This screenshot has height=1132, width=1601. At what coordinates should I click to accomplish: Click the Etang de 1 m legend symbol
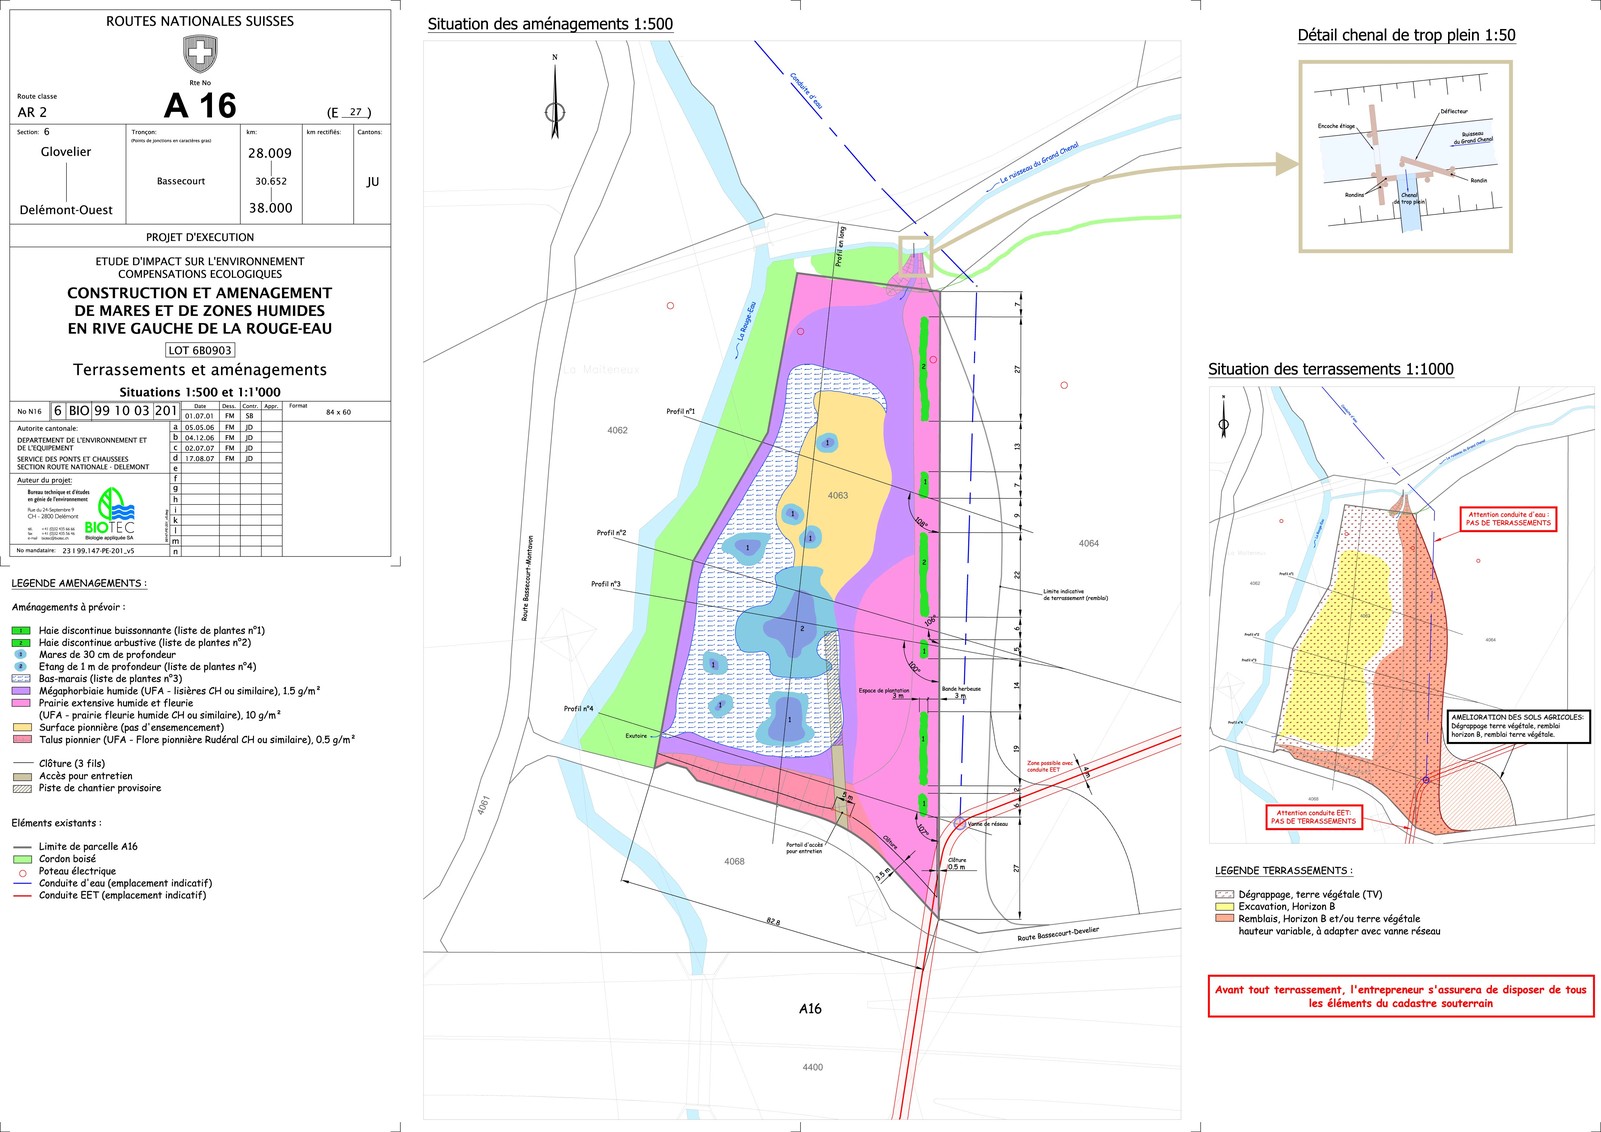[21, 667]
